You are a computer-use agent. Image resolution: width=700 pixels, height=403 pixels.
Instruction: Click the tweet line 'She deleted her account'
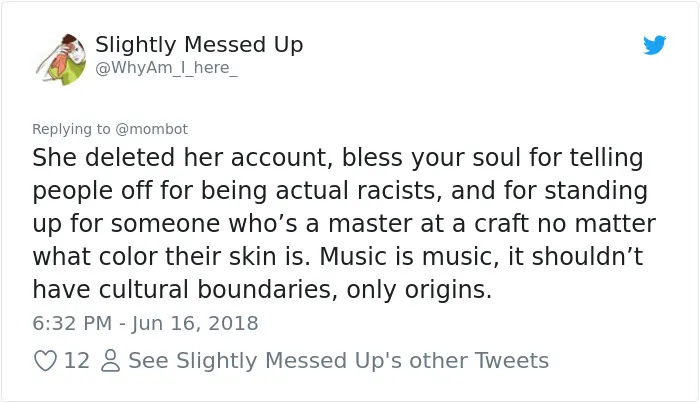(x=182, y=158)
